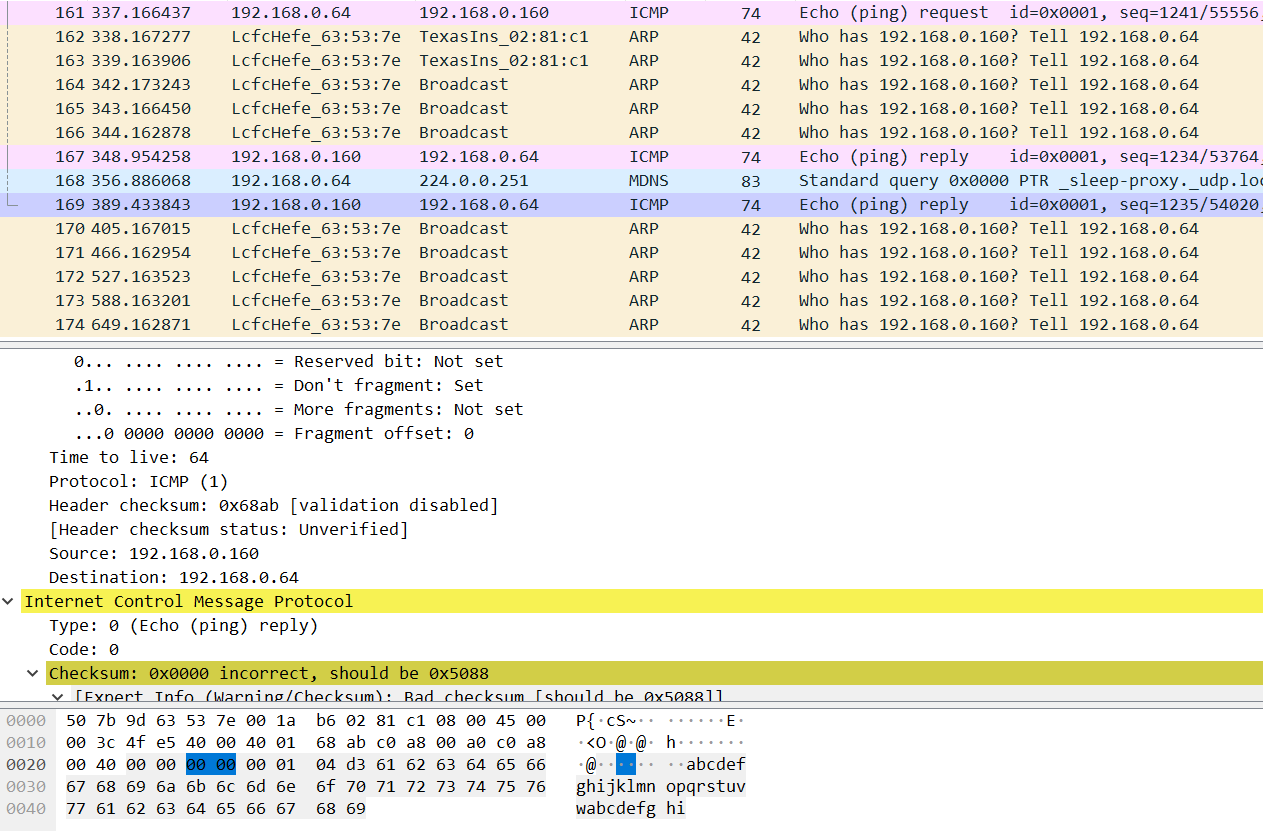Collapse the Checksum 0x0000 incorrect tree node
The image size is (1263, 831).
[34, 673]
